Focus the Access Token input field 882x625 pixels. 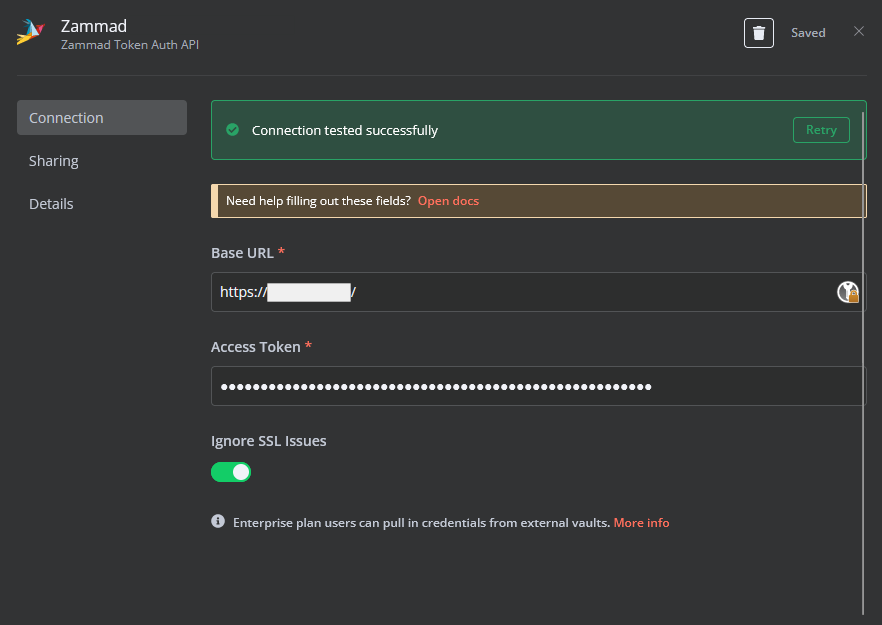538,386
